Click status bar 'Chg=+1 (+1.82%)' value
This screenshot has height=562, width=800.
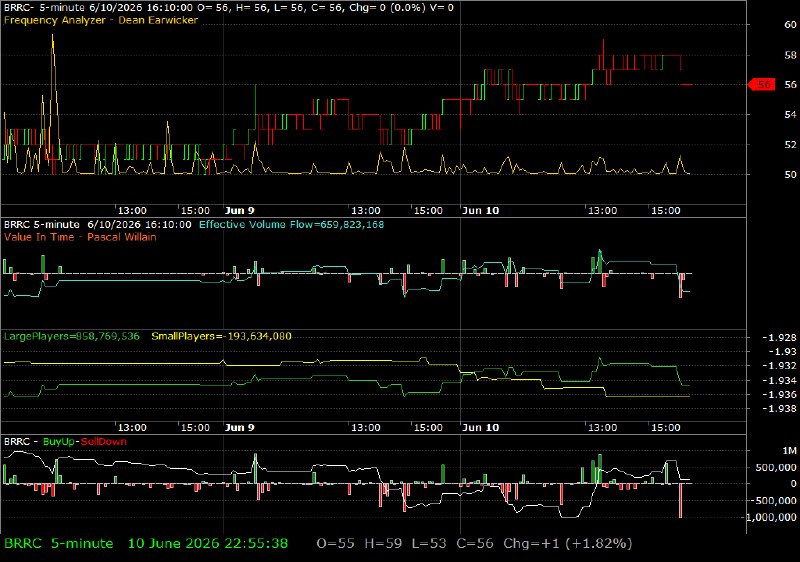tap(568, 544)
